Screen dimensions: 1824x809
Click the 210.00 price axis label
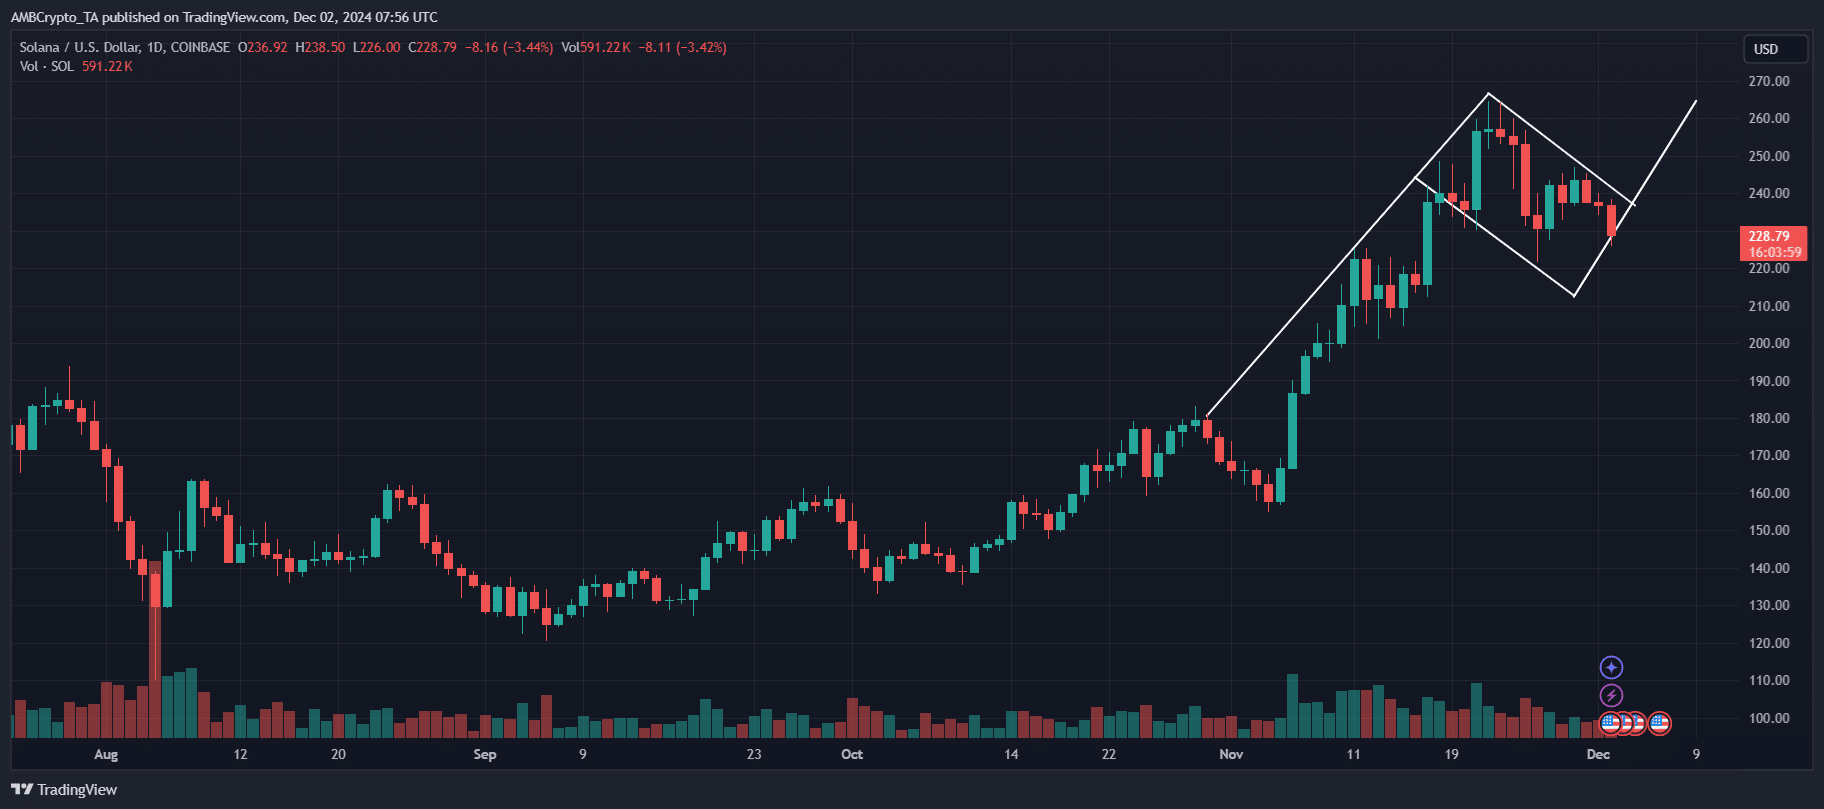click(x=1769, y=306)
